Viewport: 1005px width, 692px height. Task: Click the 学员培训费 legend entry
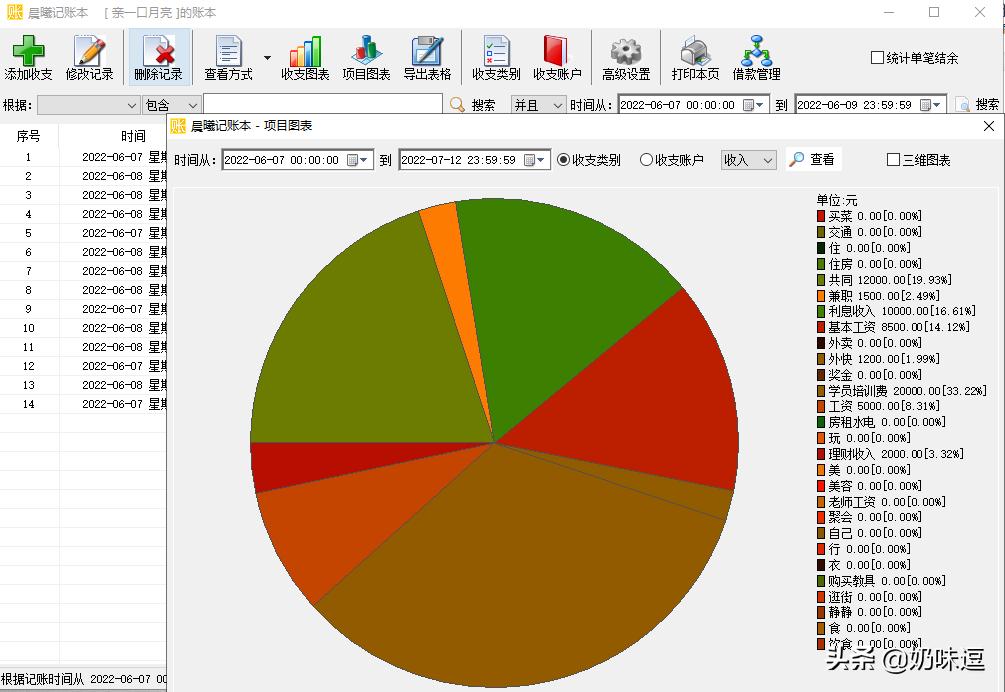901,391
